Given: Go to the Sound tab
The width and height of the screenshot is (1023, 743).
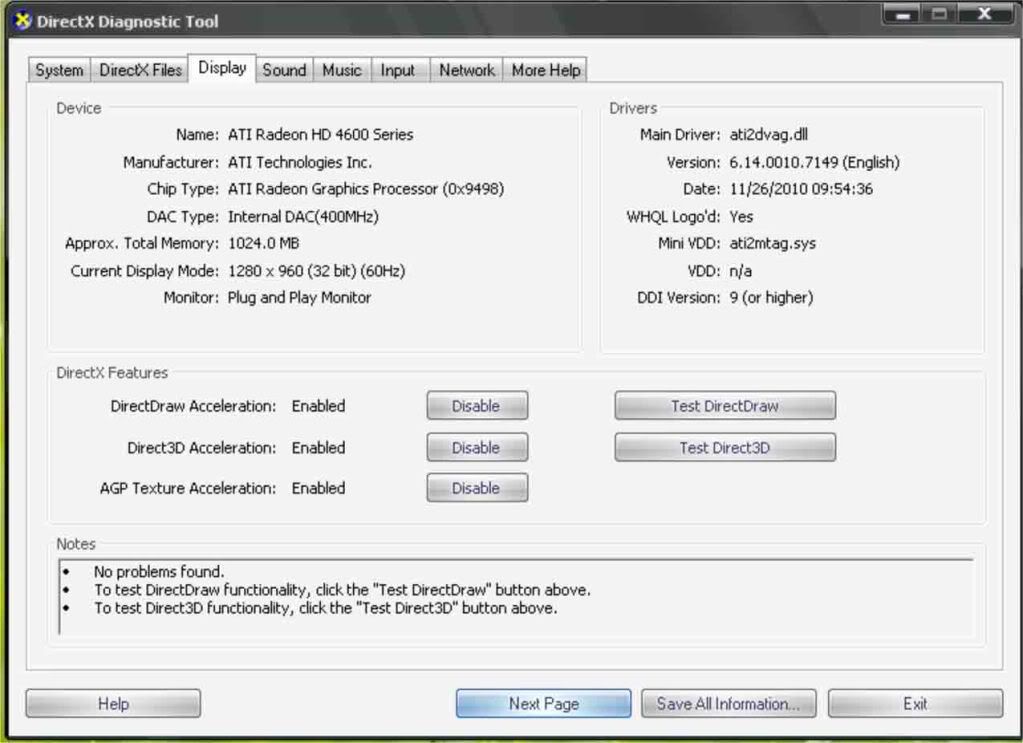Looking at the screenshot, I should click(284, 70).
